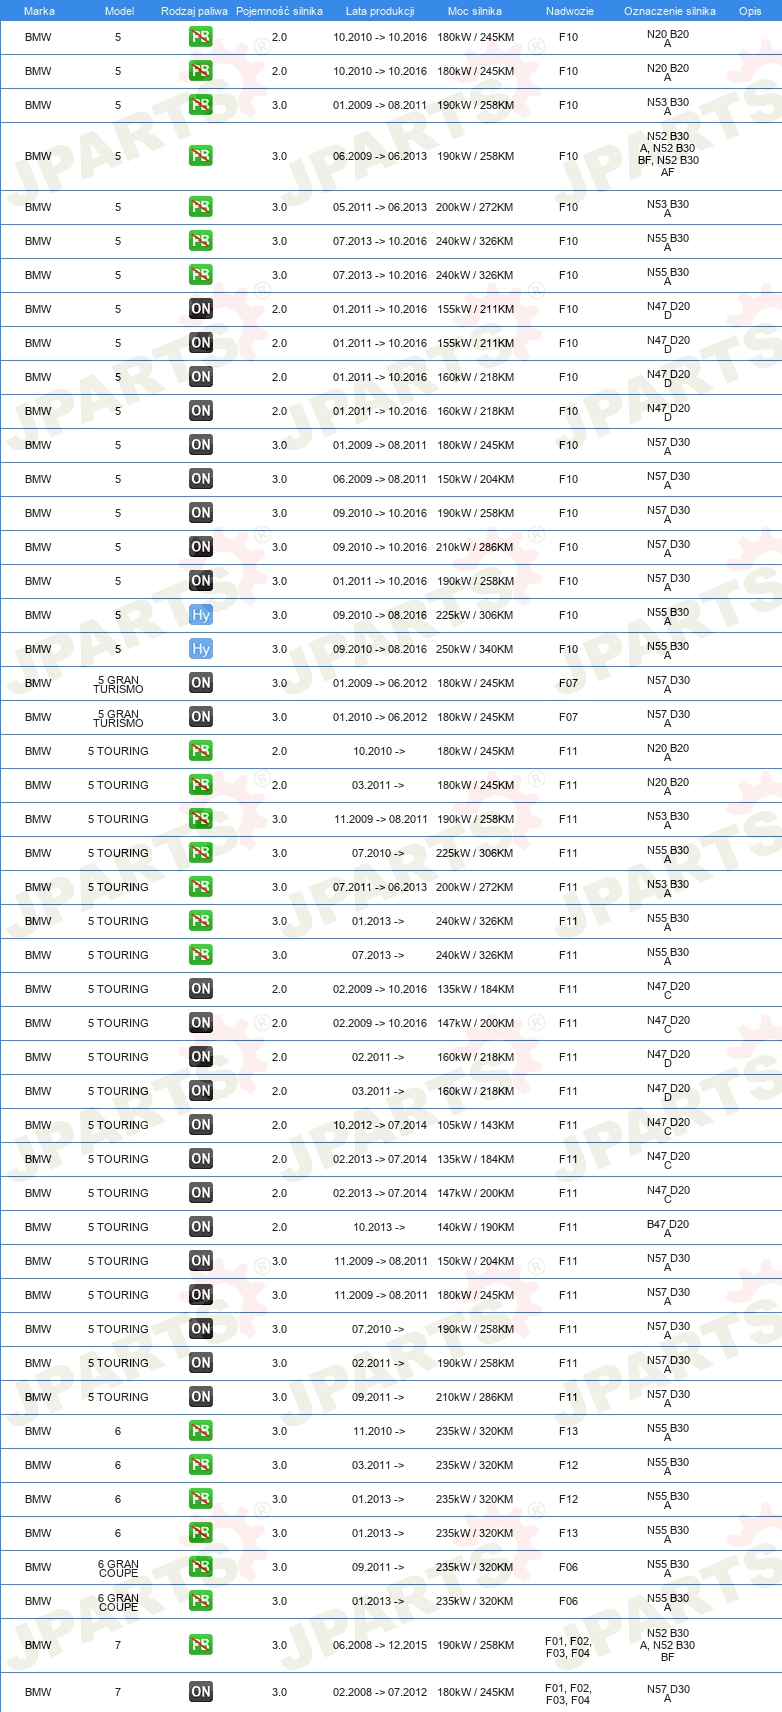Click petrol icon in 5 Touring 225kW / 306KM row
This screenshot has width=782, height=1712.
click(x=201, y=853)
